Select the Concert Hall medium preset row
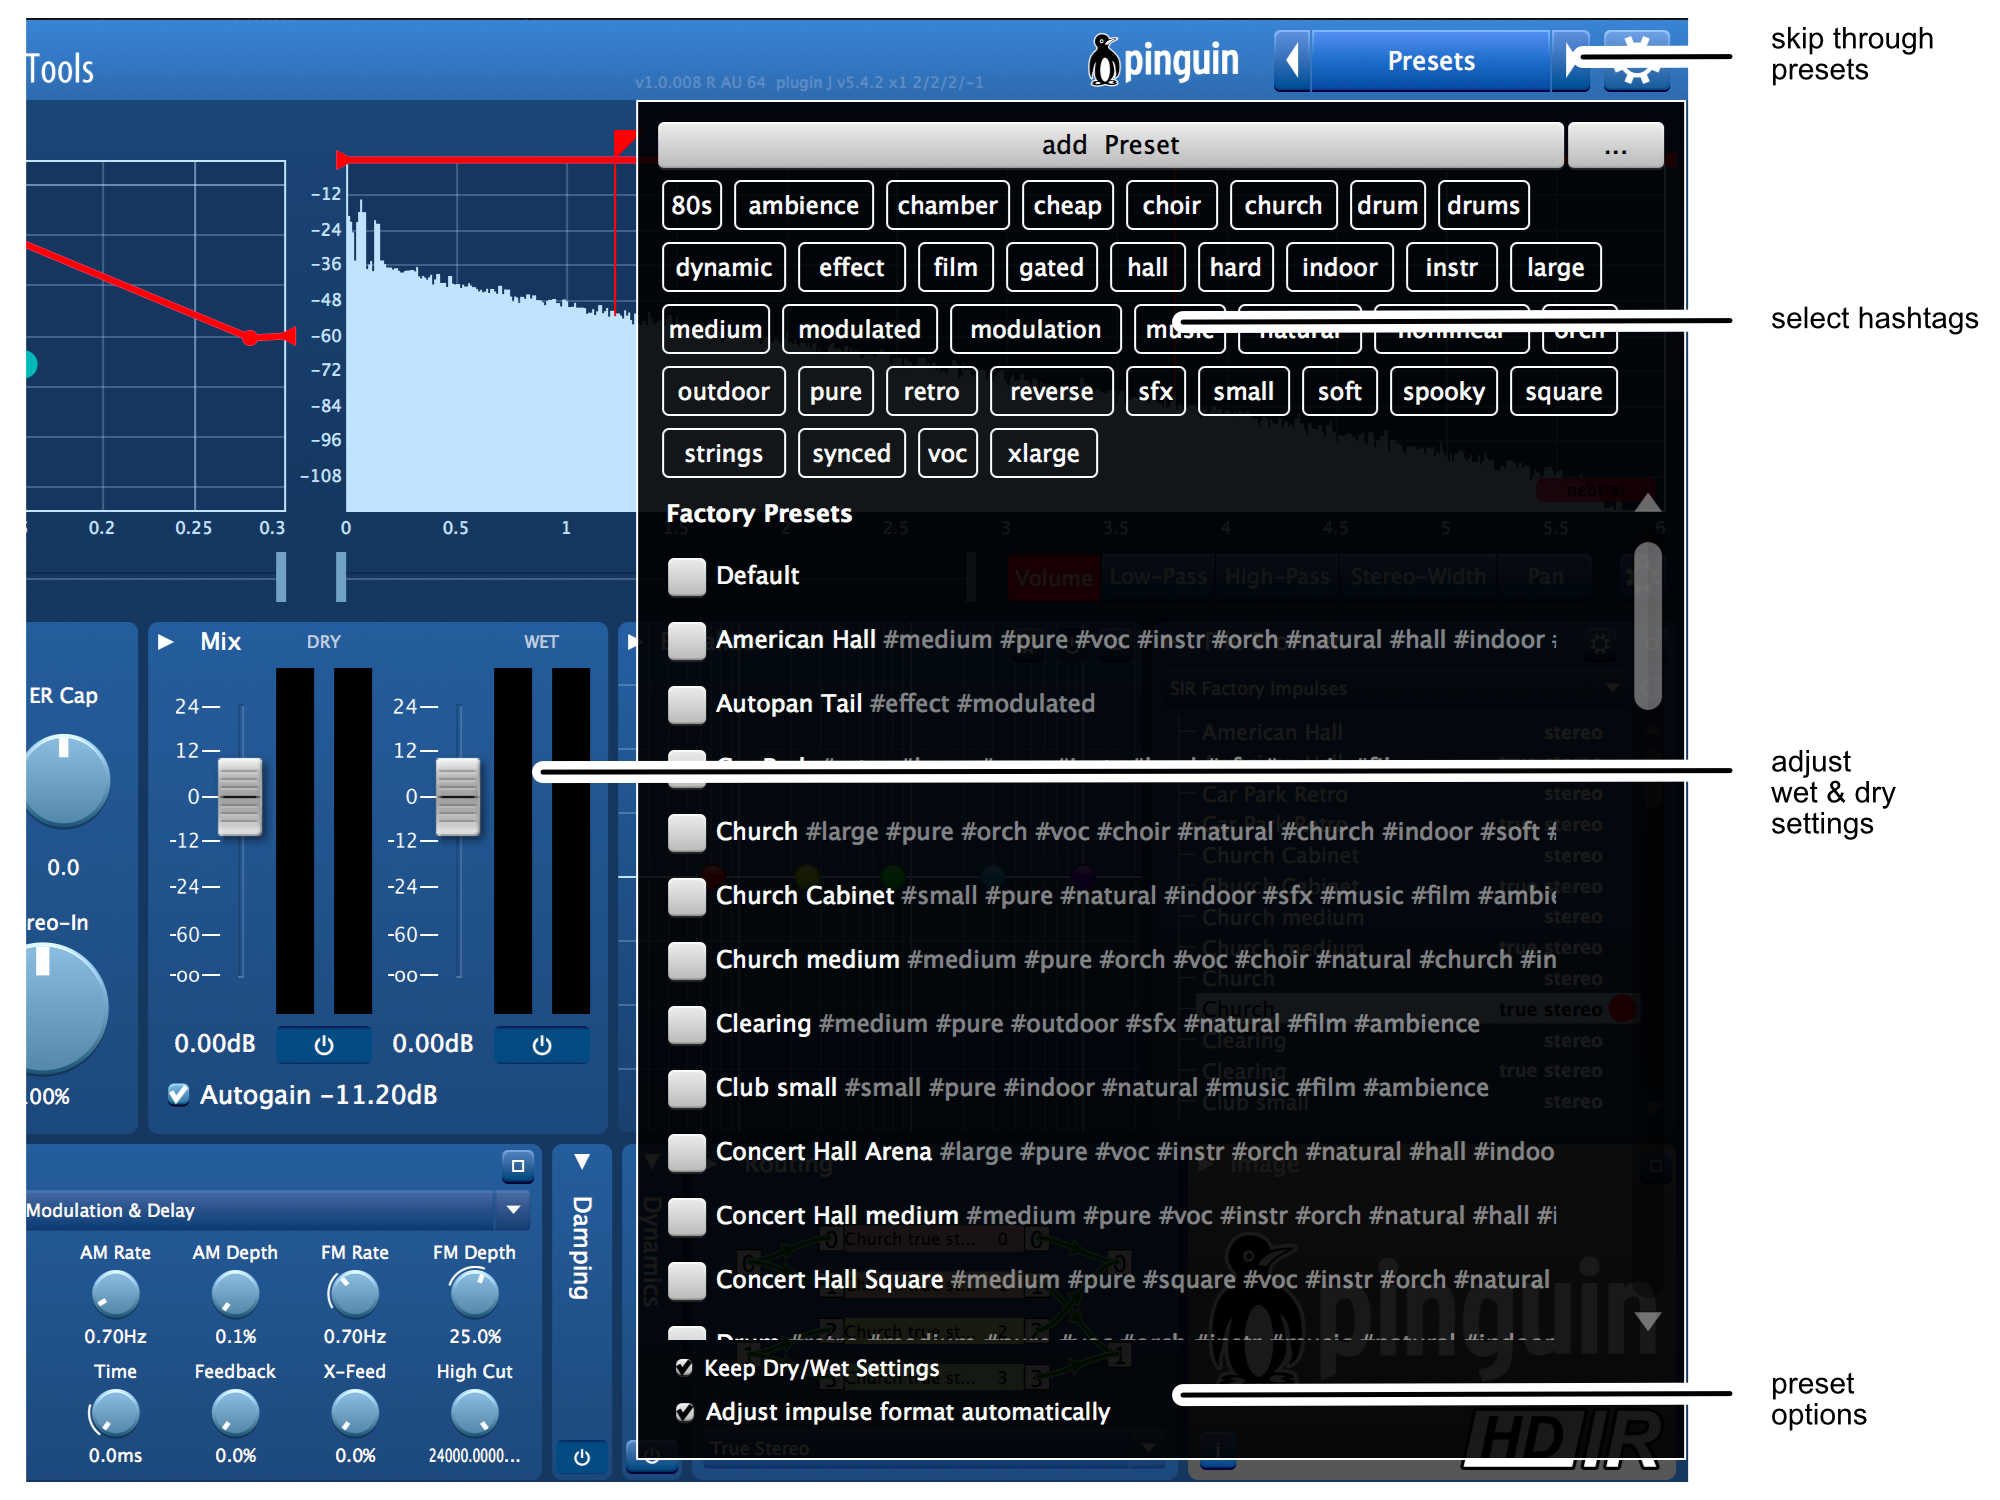This screenshot has height=1500, width=2000. point(1110,1216)
